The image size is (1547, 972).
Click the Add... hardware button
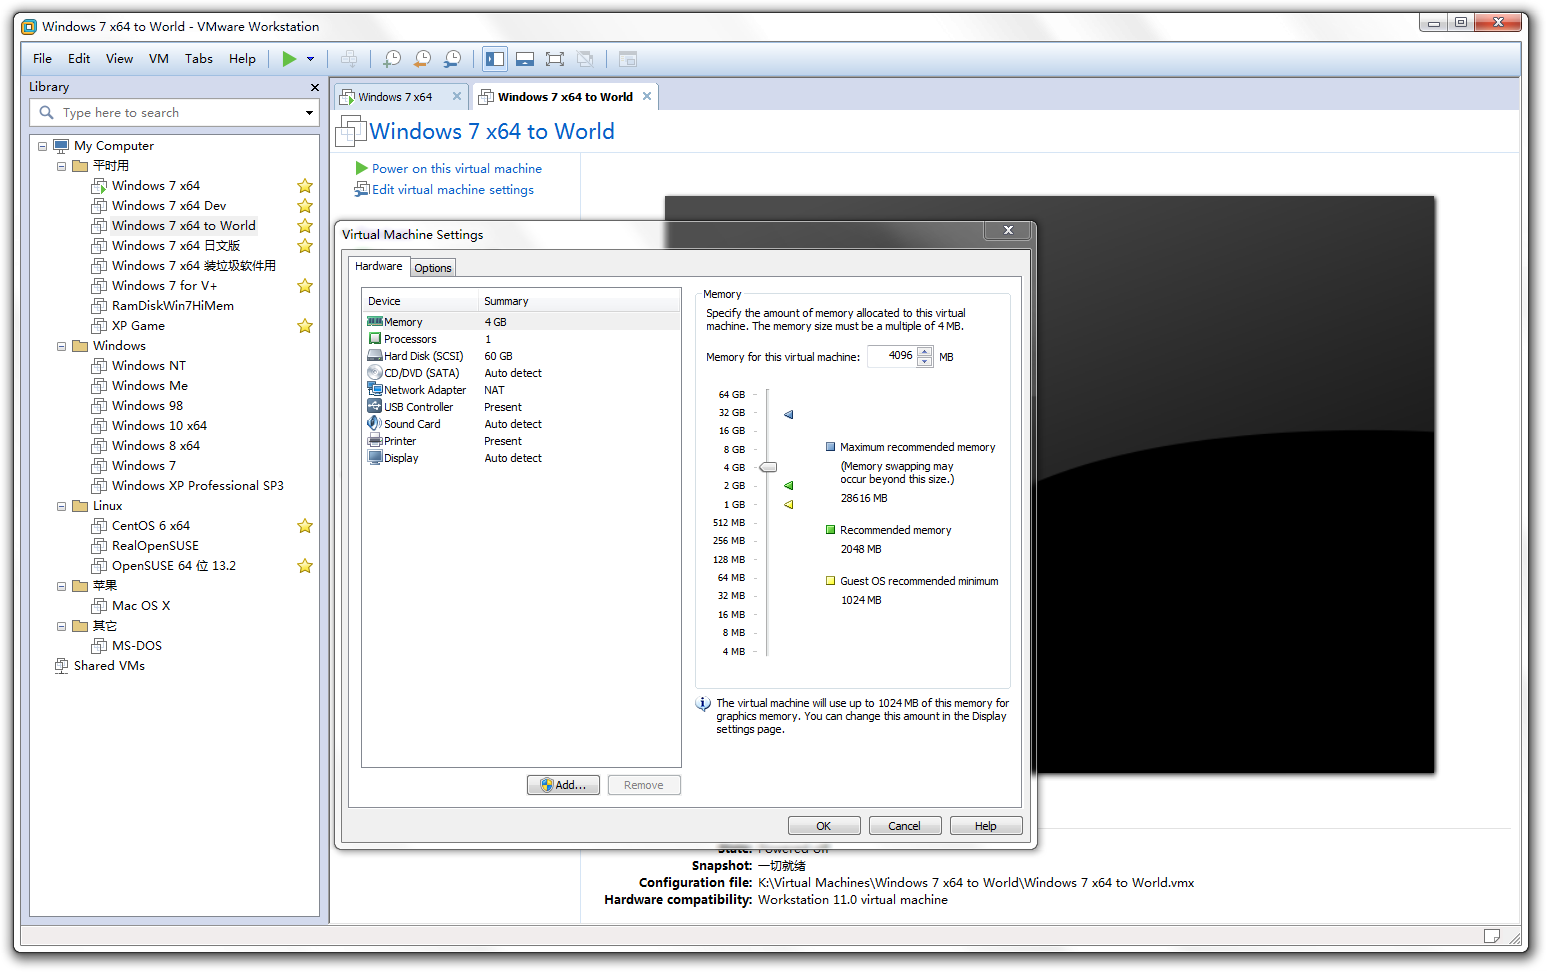tap(563, 785)
